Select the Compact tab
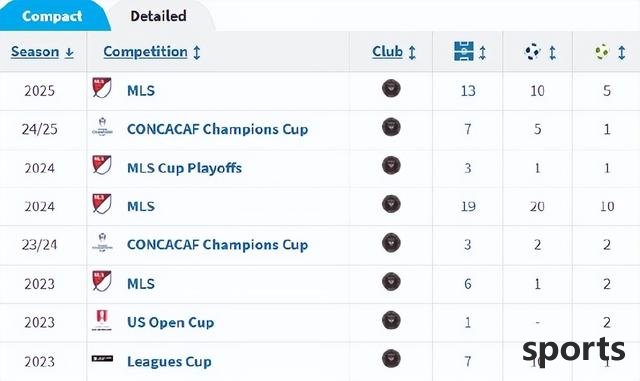The image size is (640, 381). coord(52,16)
